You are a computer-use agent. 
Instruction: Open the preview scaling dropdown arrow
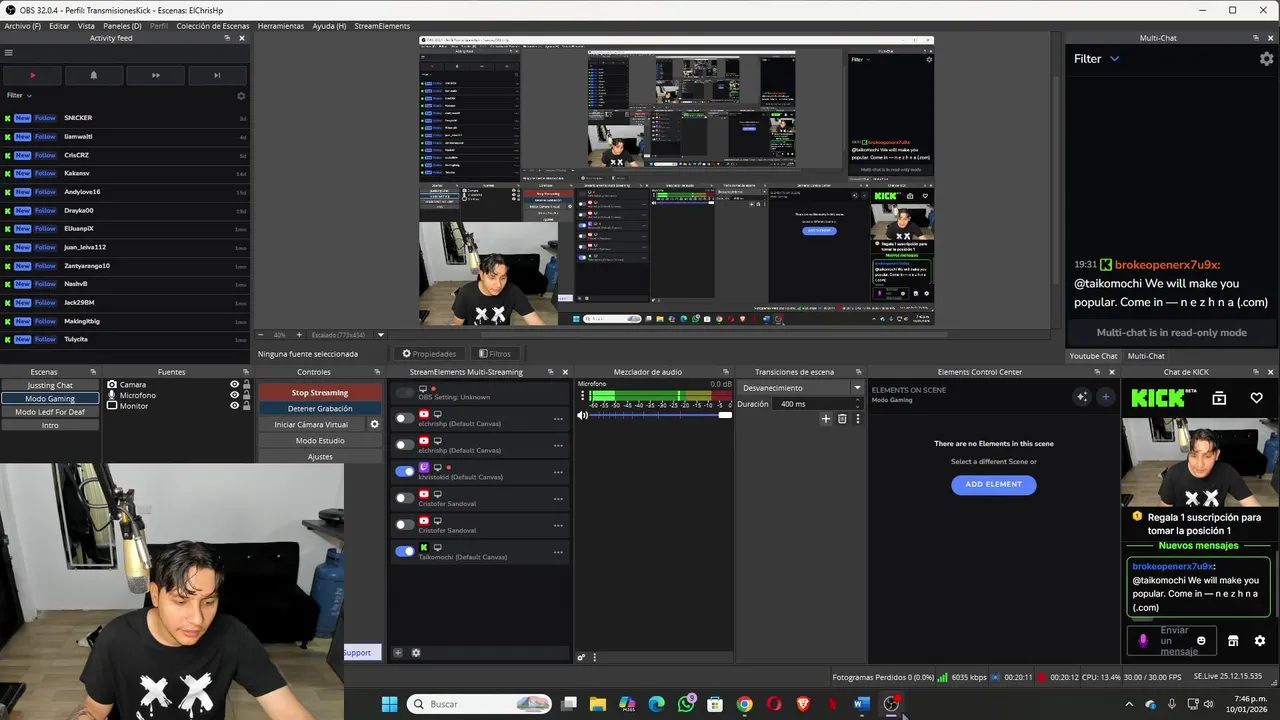[x=380, y=335]
